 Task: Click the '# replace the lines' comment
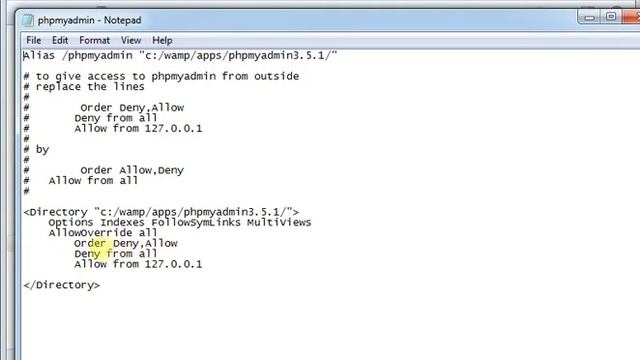pos(84,87)
